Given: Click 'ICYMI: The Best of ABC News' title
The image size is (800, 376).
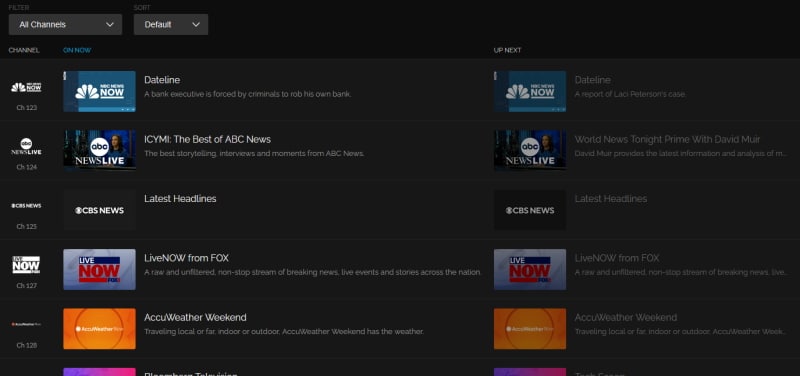Looking at the screenshot, I should (x=208, y=139).
